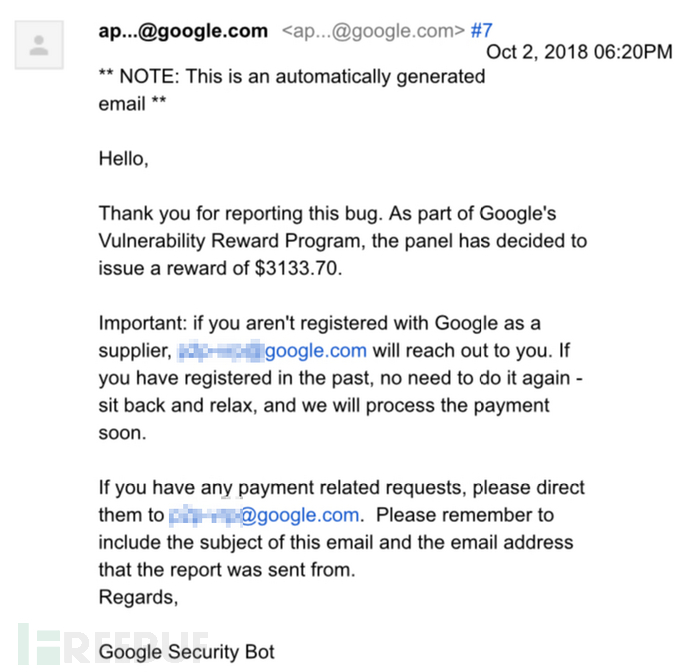Image resolution: width=690 pixels, height=672 pixels.
Task: Click the sender's gray avatar placeholder icon
Action: pos(39,45)
